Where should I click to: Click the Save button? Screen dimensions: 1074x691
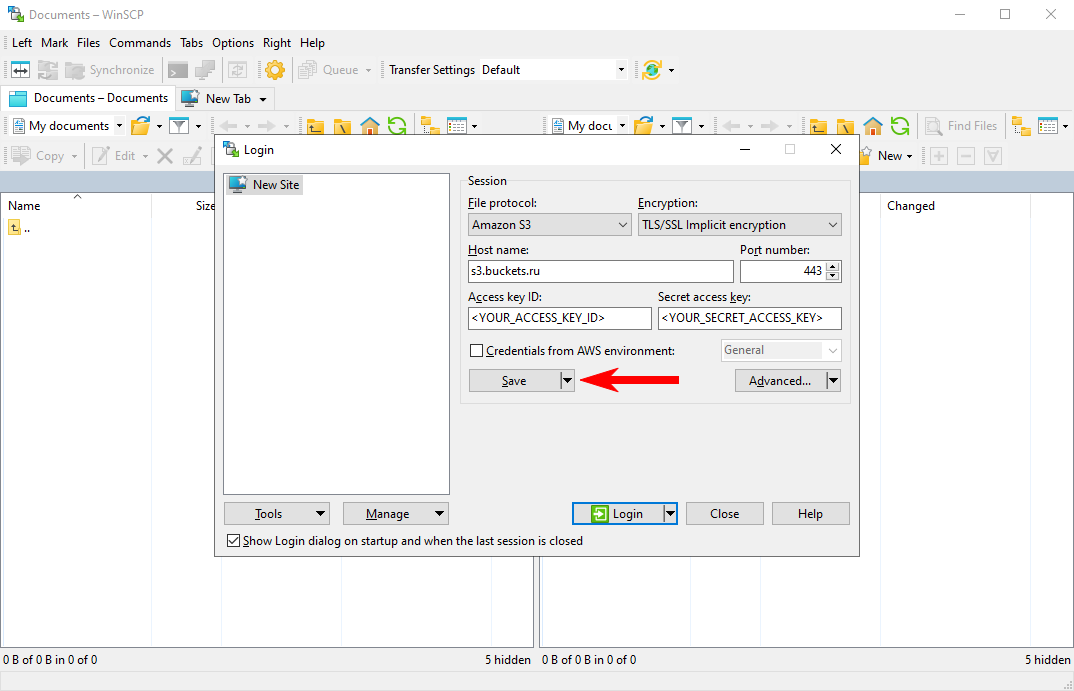tap(514, 381)
